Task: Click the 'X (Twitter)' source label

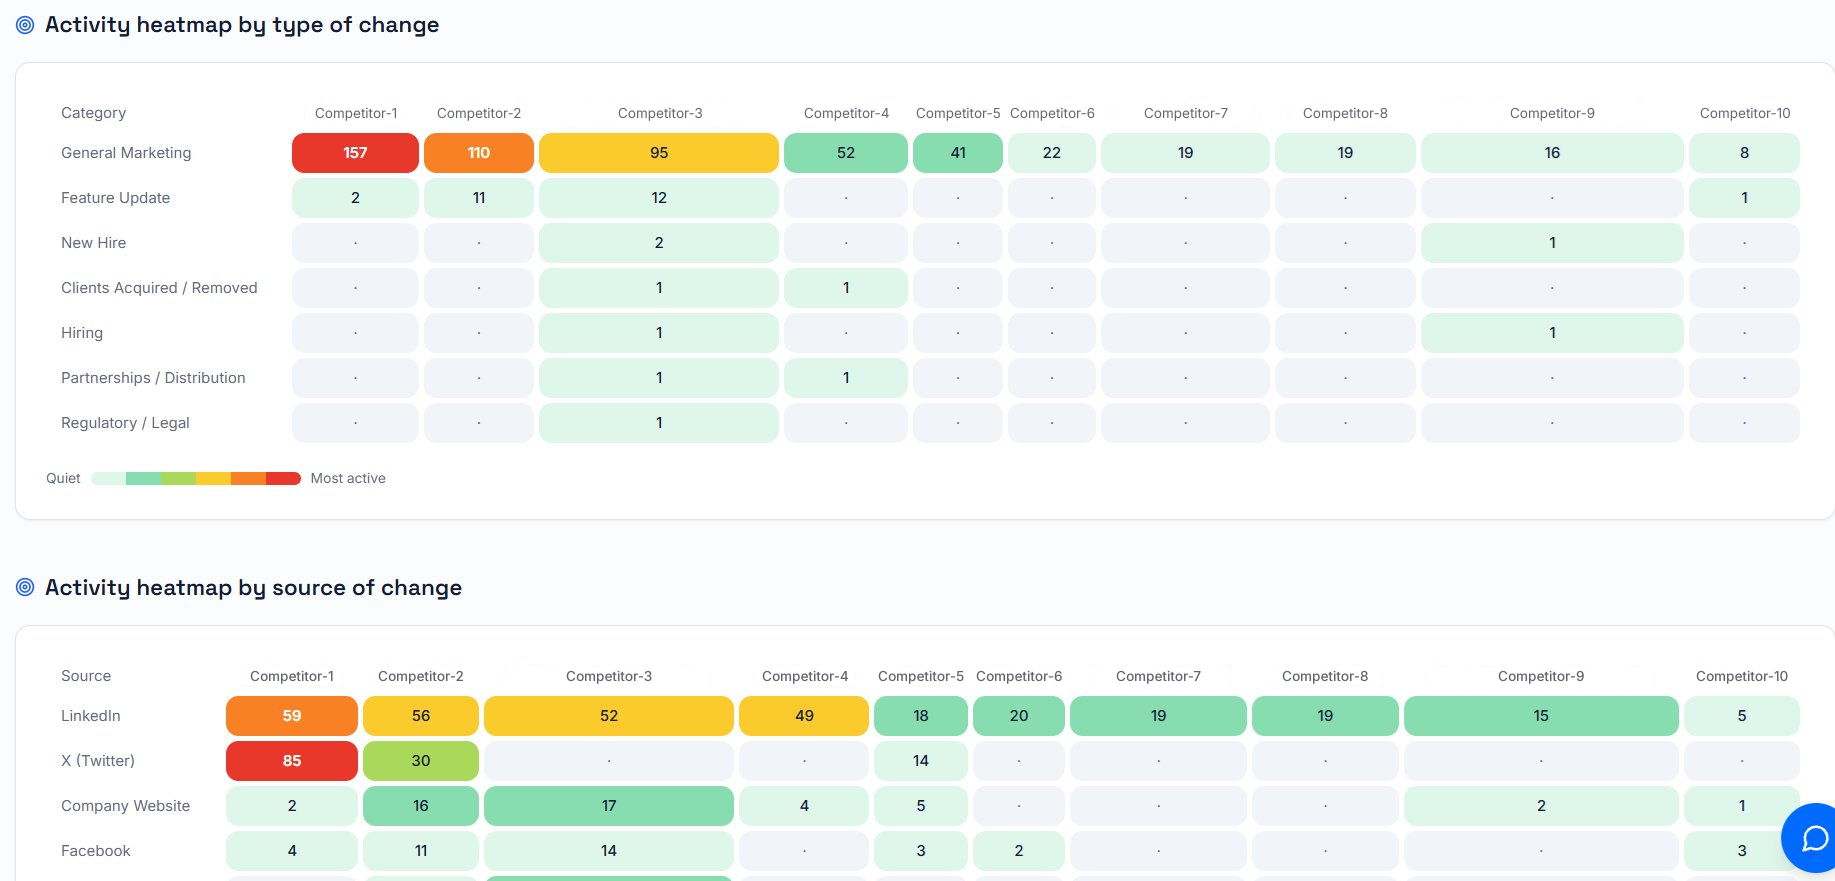Action: coord(98,761)
